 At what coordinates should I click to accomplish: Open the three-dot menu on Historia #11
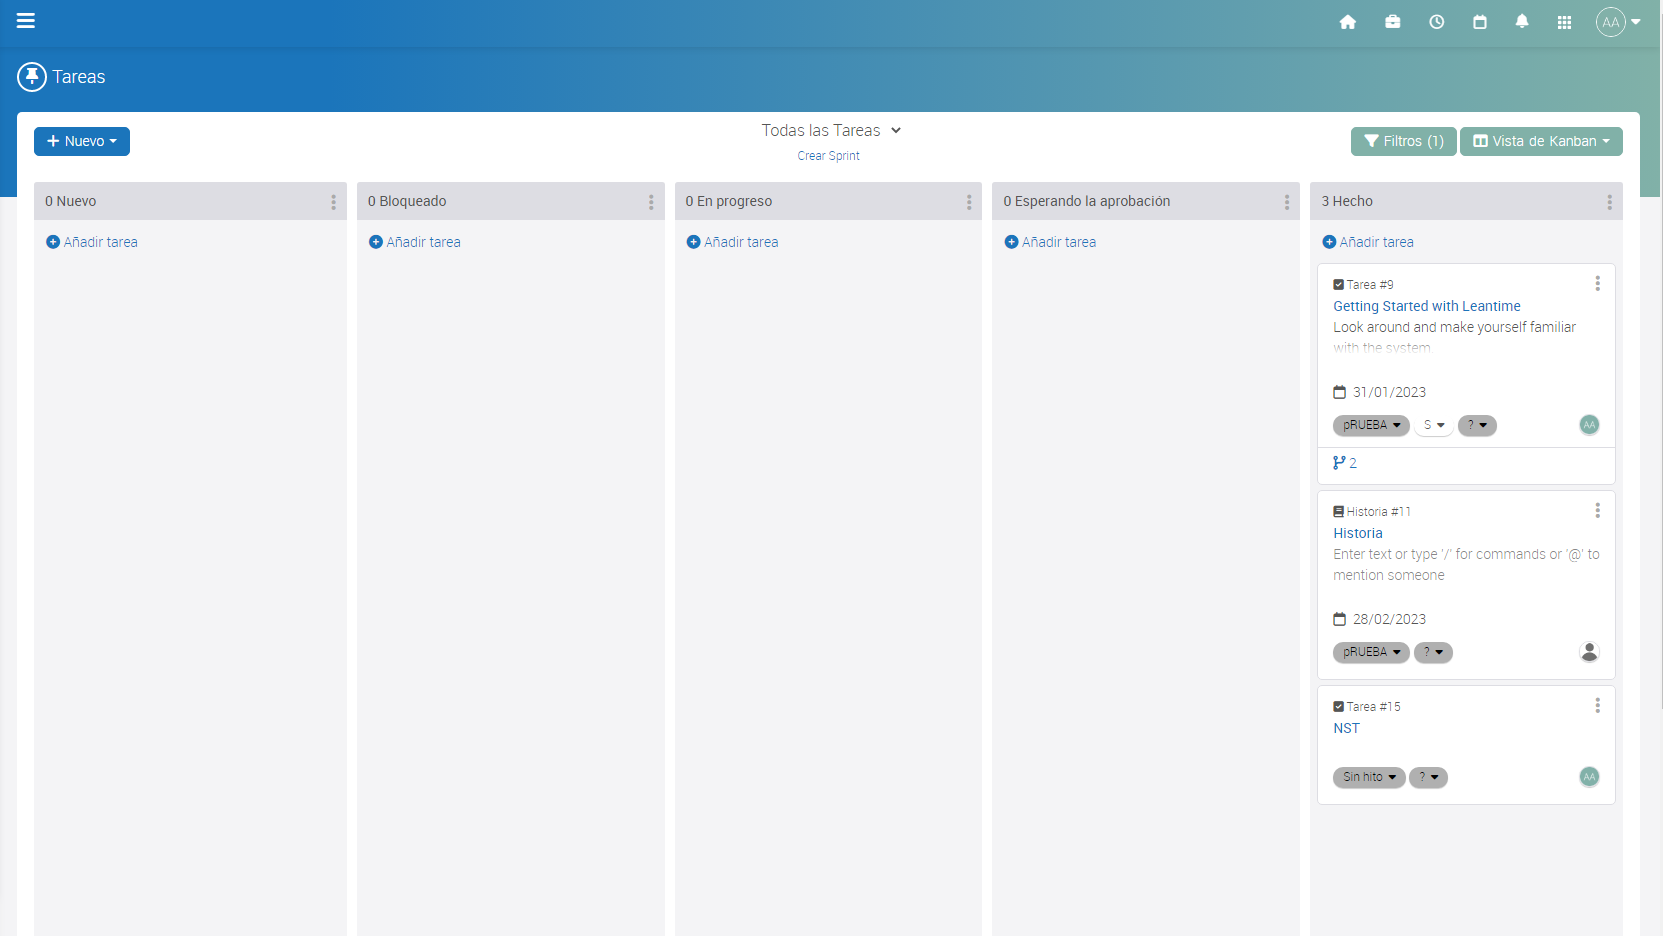click(1597, 510)
